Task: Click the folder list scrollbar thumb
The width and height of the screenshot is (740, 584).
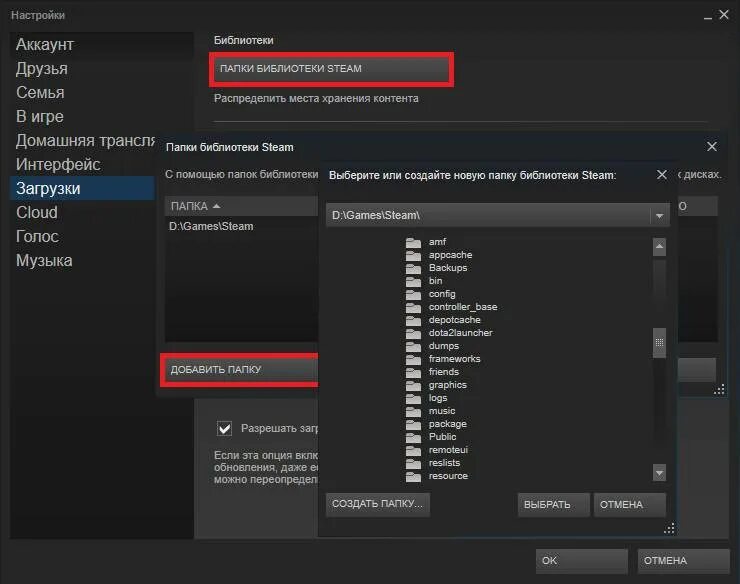Action: (x=659, y=343)
